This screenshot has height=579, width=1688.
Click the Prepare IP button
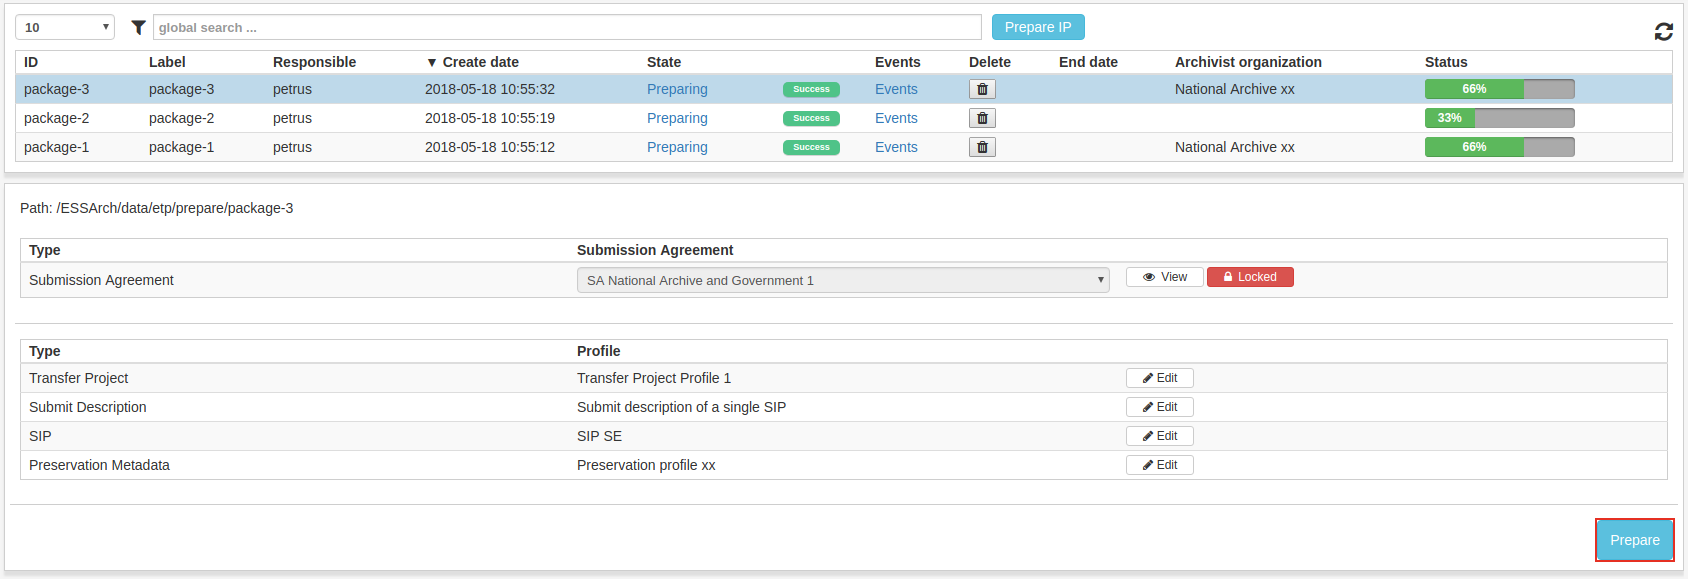point(1038,27)
